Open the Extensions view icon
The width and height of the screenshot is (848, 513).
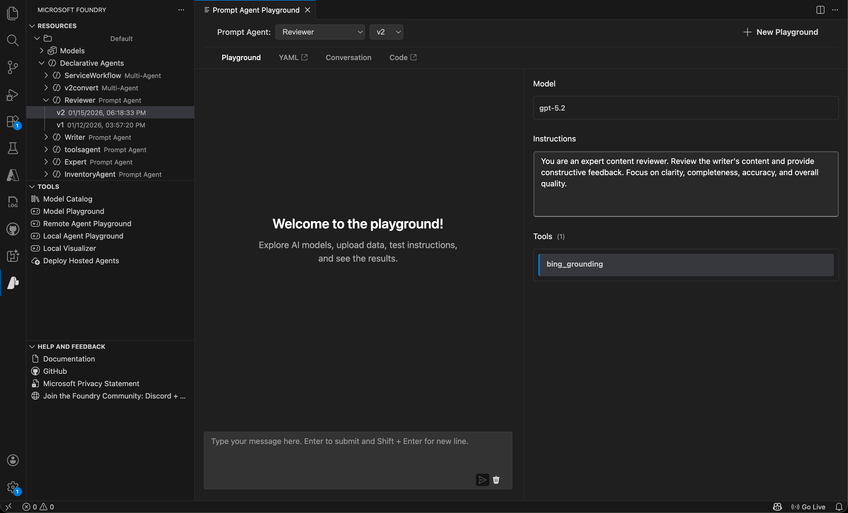point(13,122)
